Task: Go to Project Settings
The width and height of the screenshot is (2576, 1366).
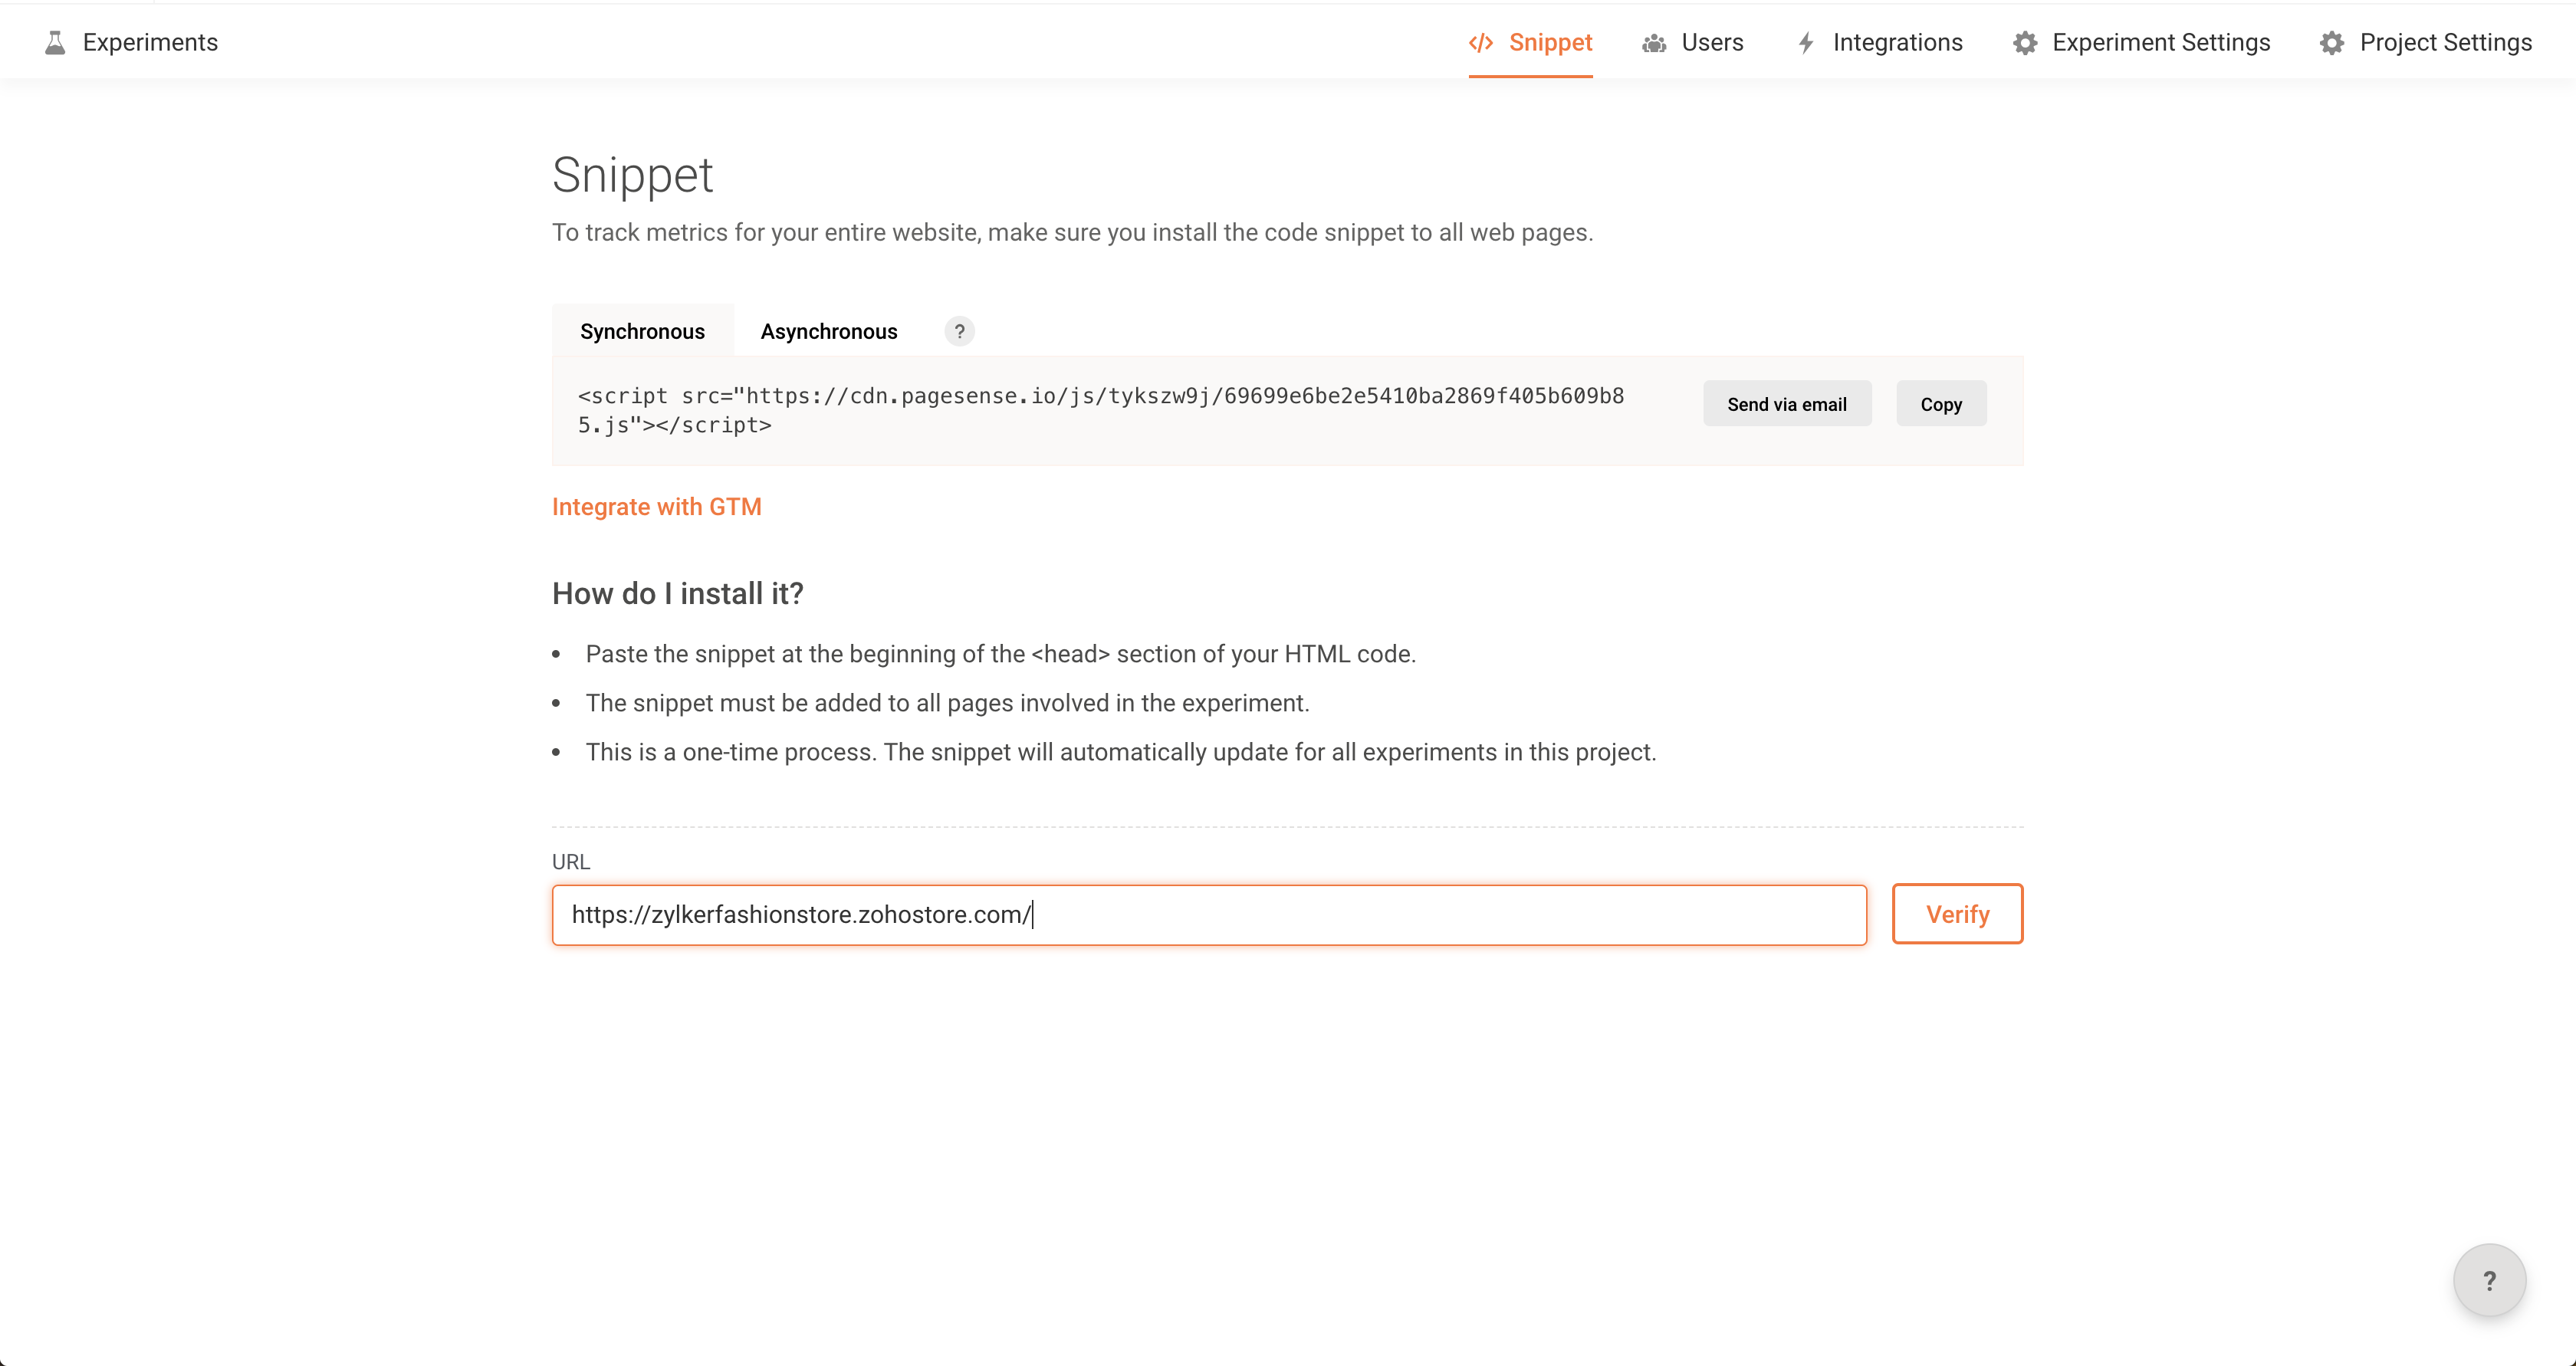Action: [x=2445, y=43]
